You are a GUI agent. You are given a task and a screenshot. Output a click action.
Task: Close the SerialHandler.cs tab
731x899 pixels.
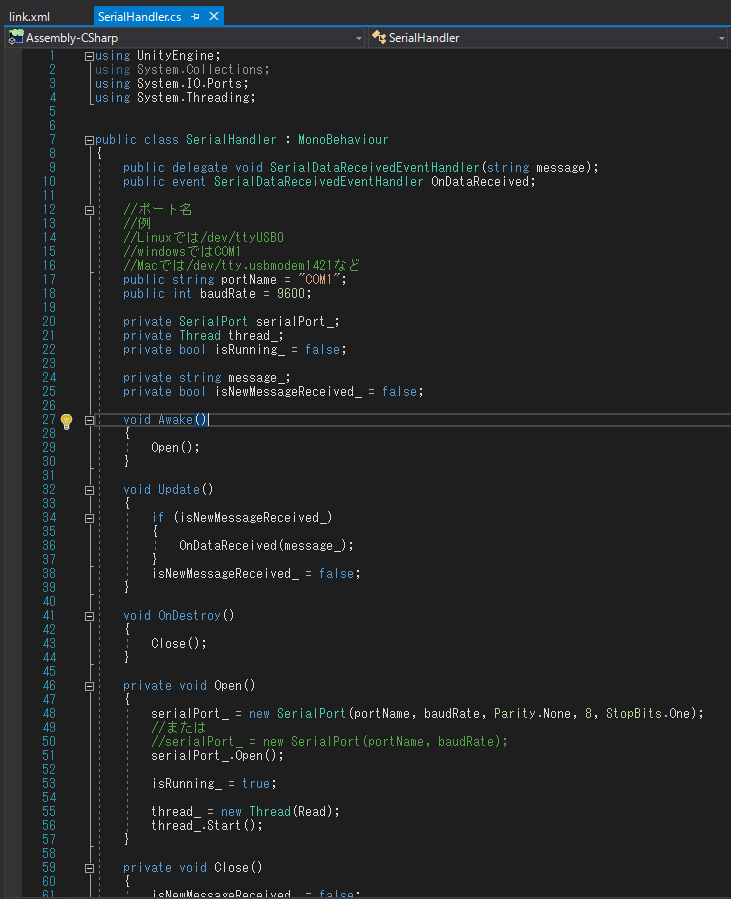point(214,16)
